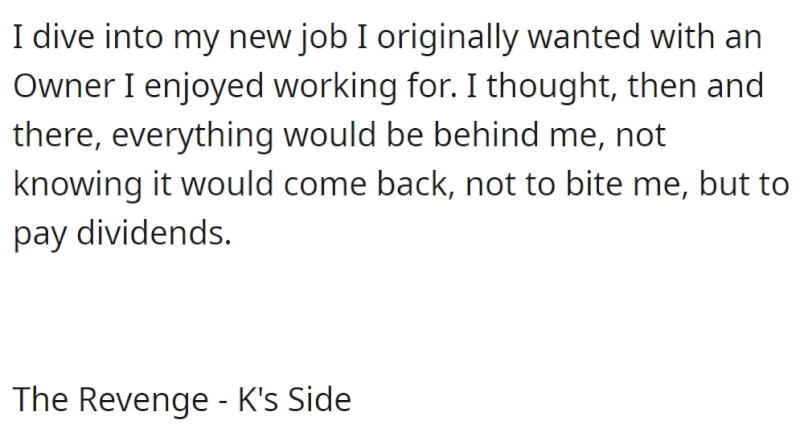Click the word "originally" in the first line

coord(447,39)
